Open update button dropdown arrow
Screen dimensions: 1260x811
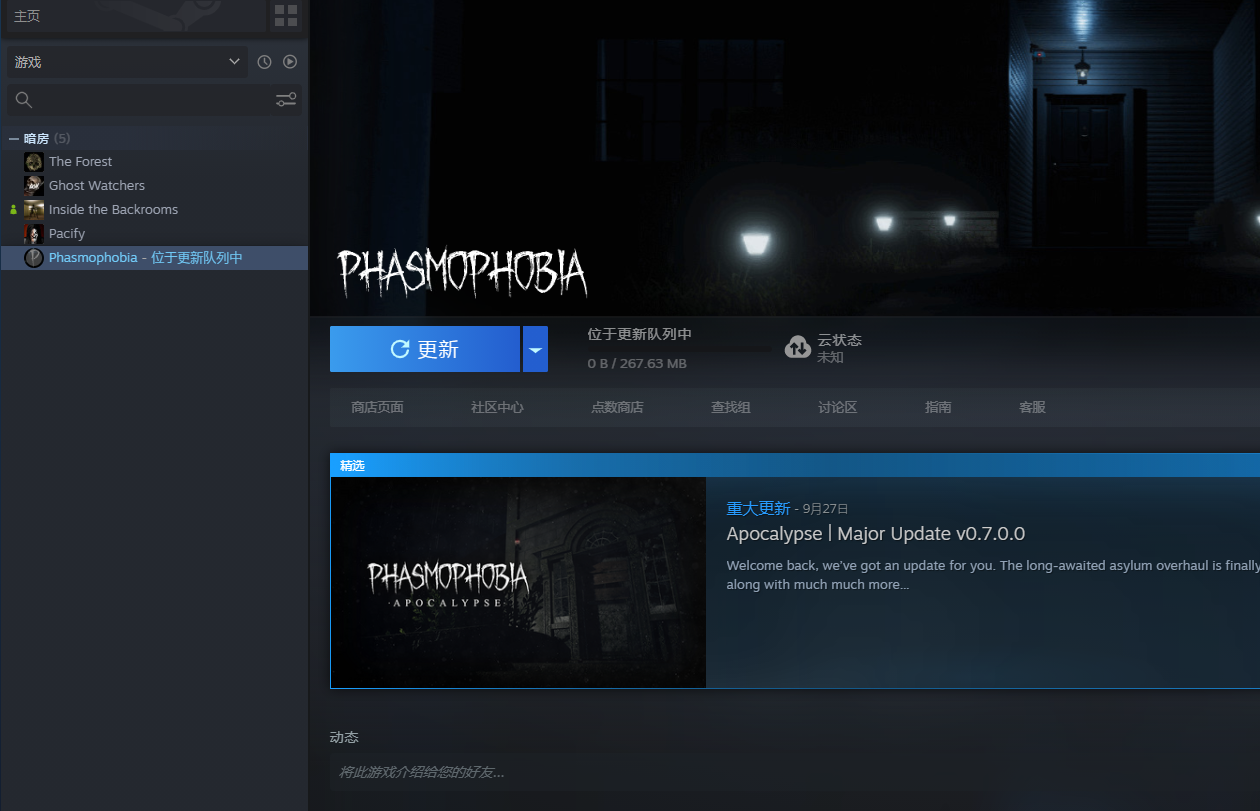535,349
